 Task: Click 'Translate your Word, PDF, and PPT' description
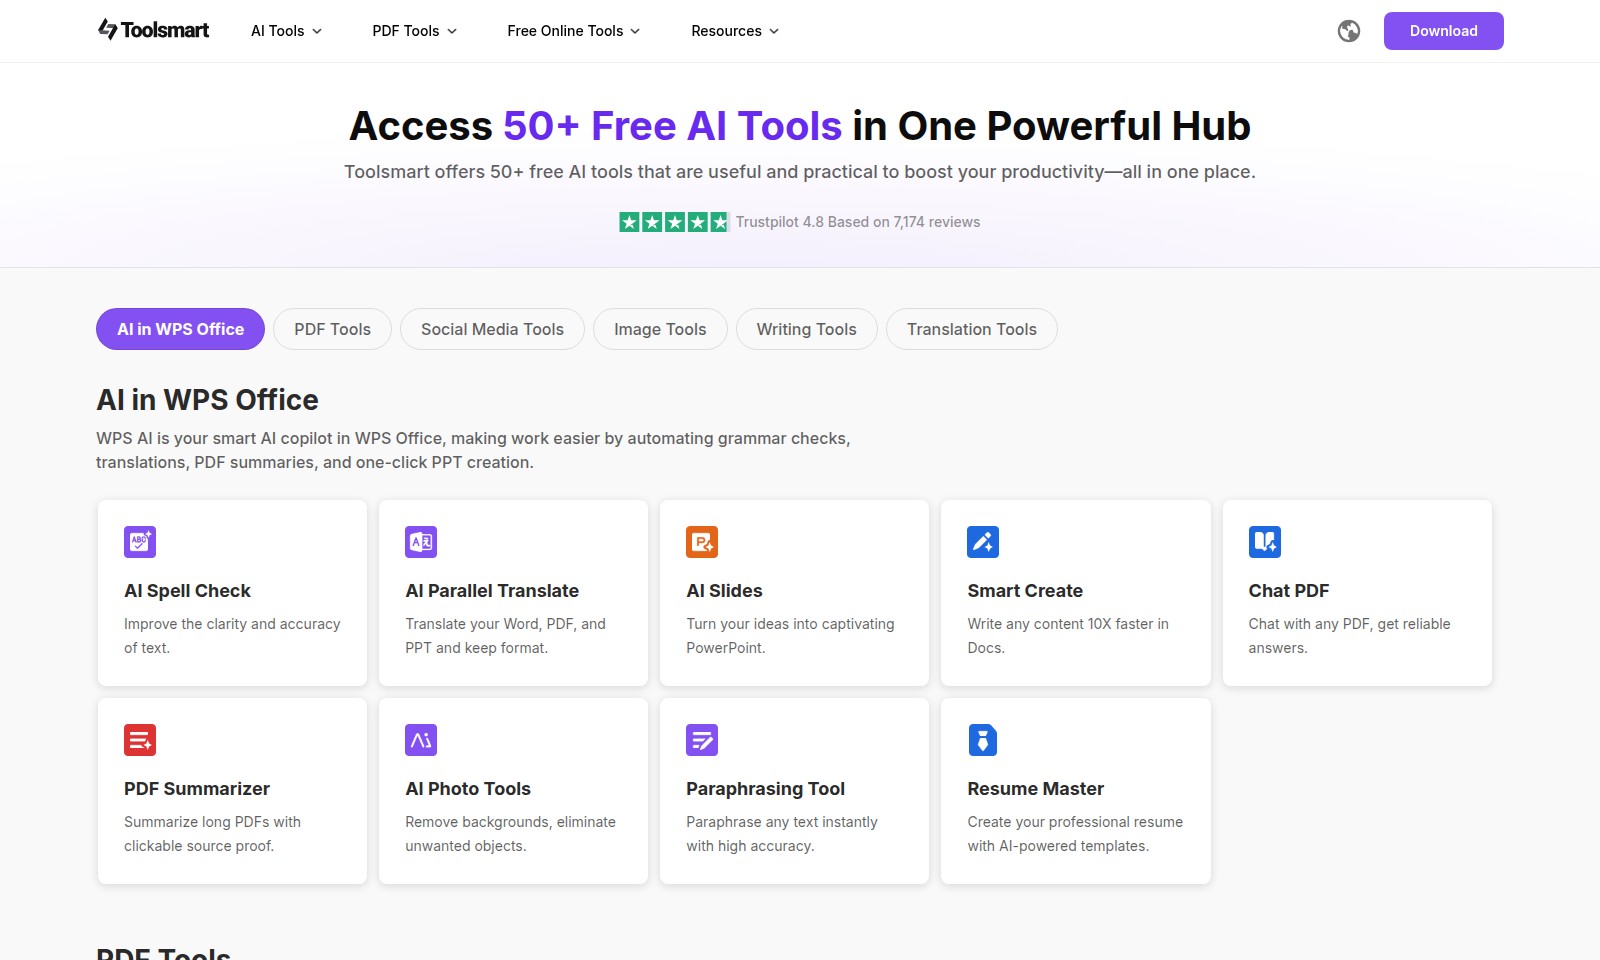(505, 636)
